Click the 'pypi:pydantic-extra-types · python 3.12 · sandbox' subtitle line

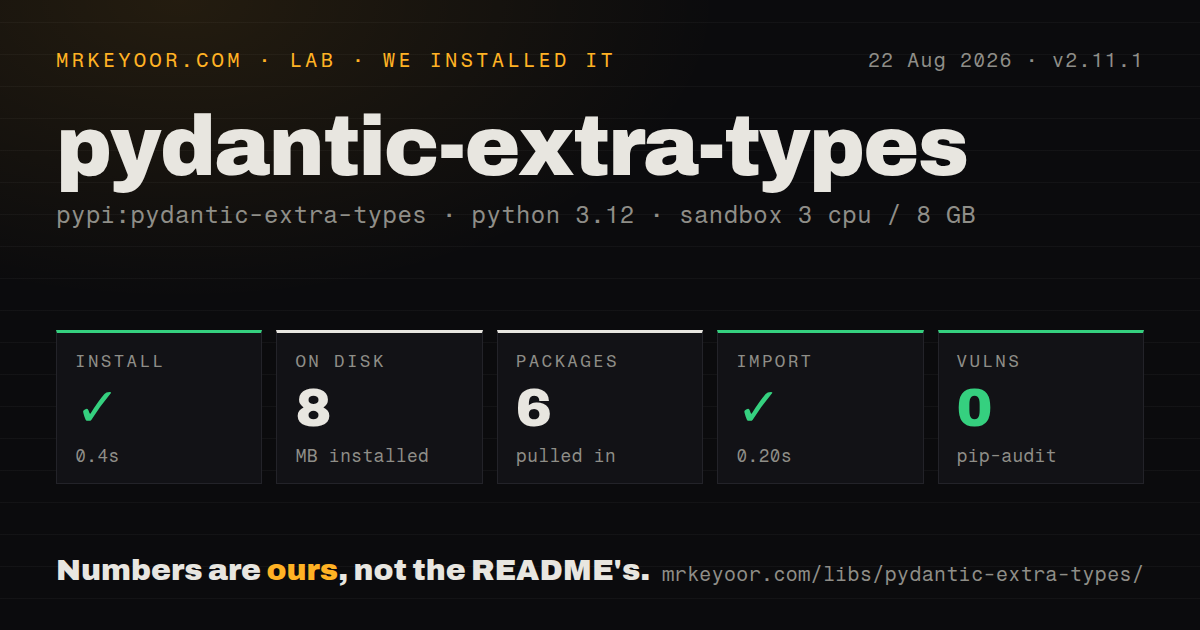(x=516, y=215)
